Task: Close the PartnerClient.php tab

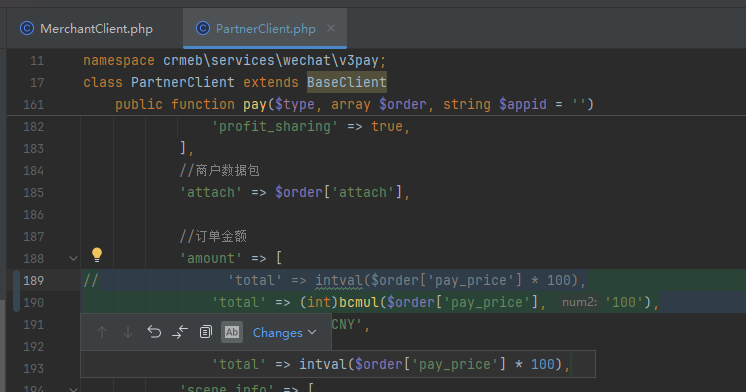Action: [331, 29]
